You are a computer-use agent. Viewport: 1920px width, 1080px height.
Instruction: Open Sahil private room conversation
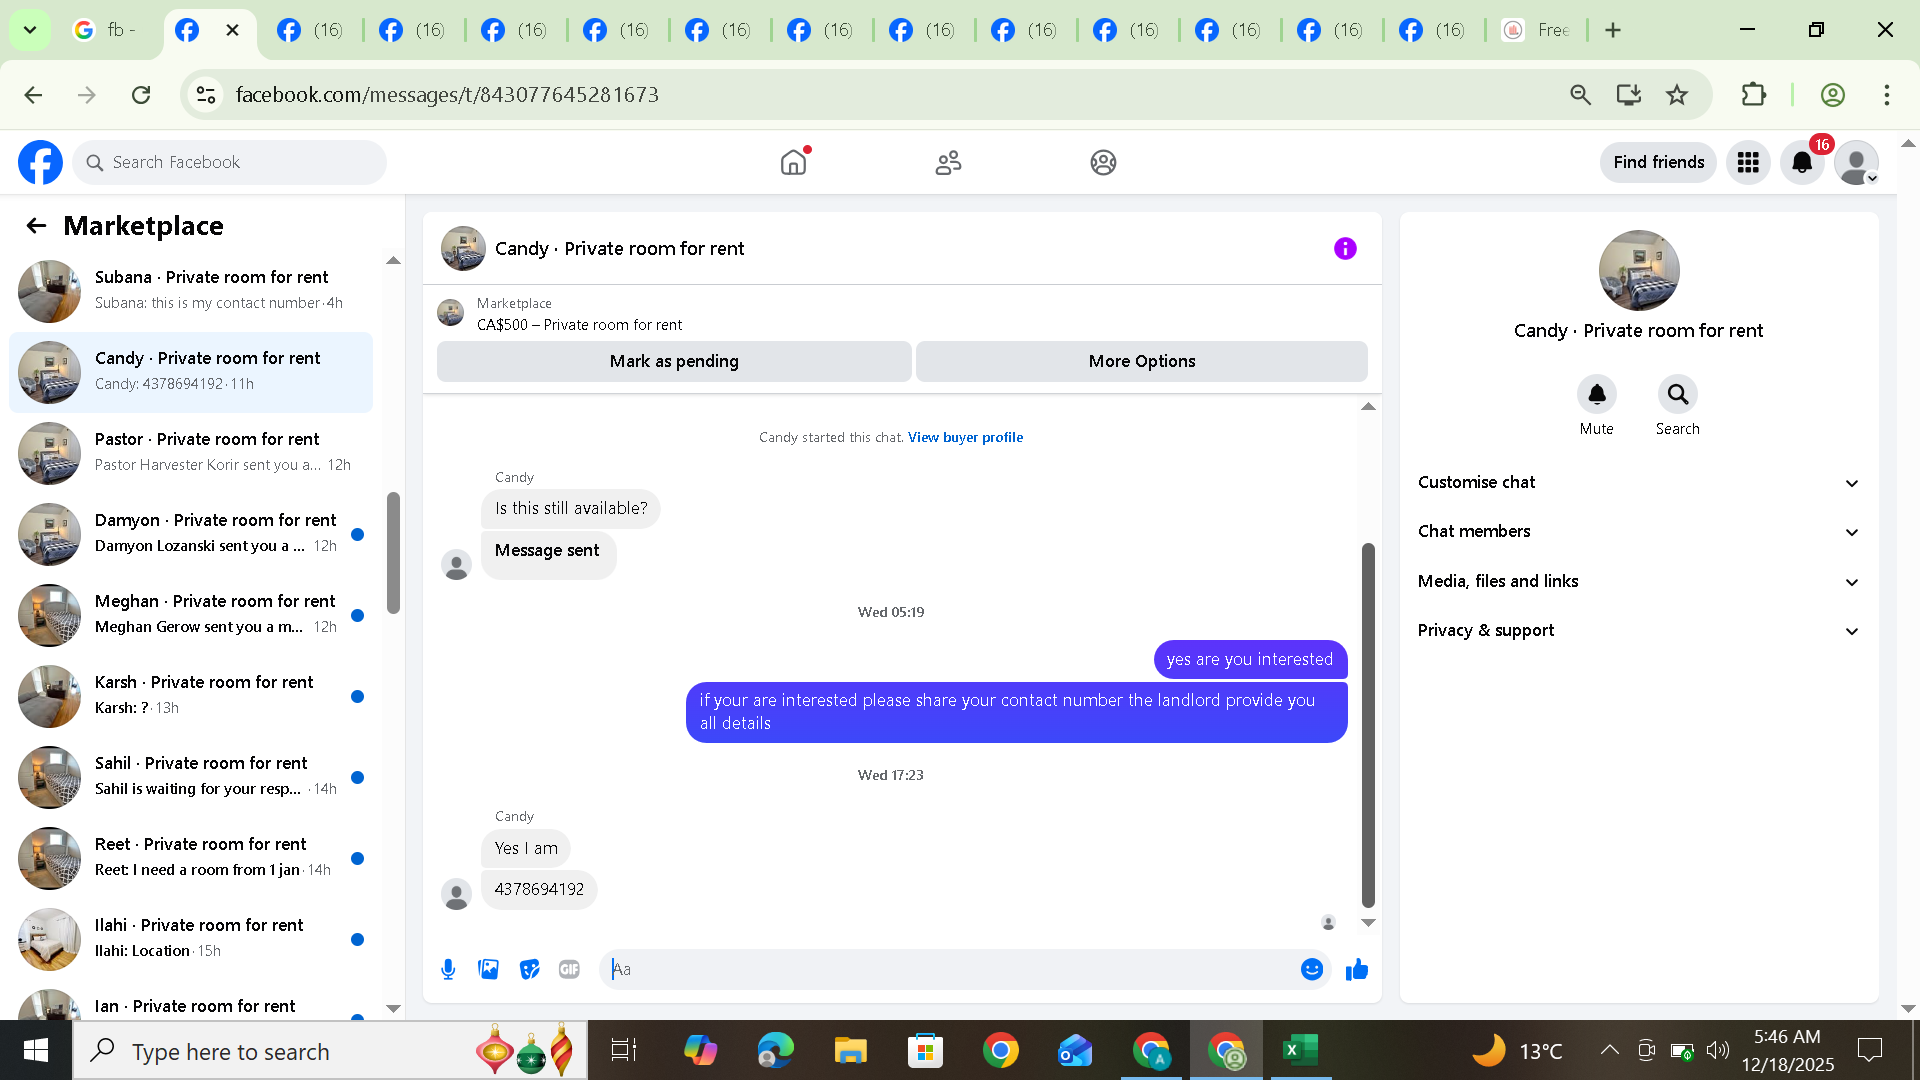tap(190, 777)
